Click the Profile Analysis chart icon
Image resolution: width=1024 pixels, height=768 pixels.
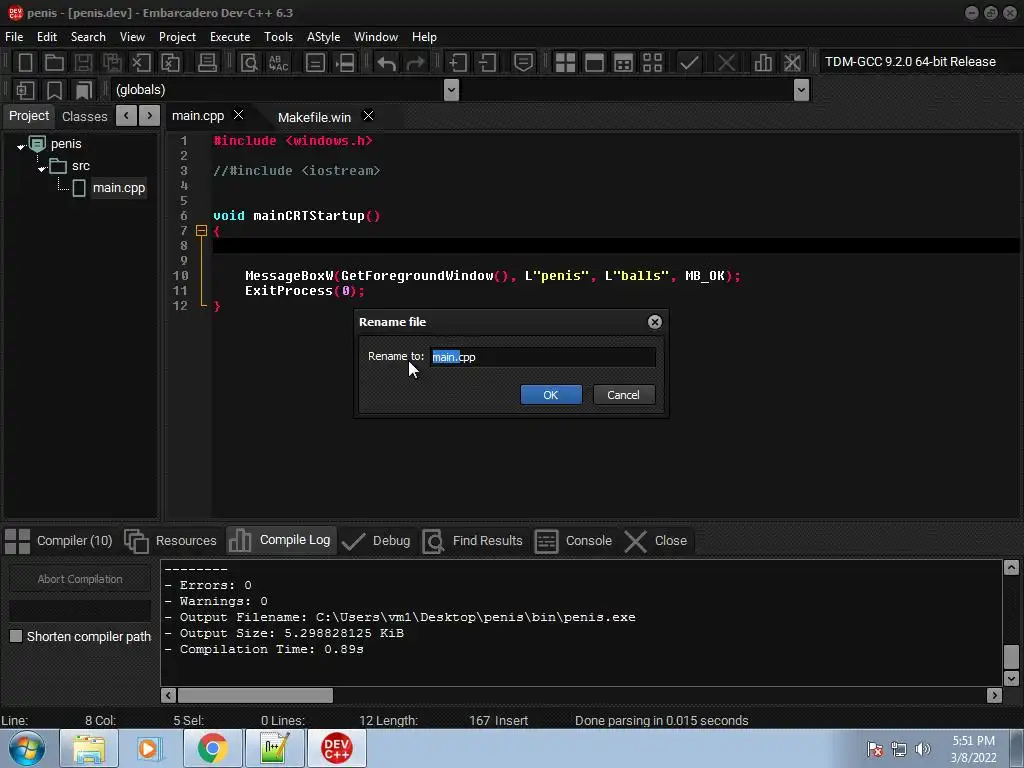point(763,62)
